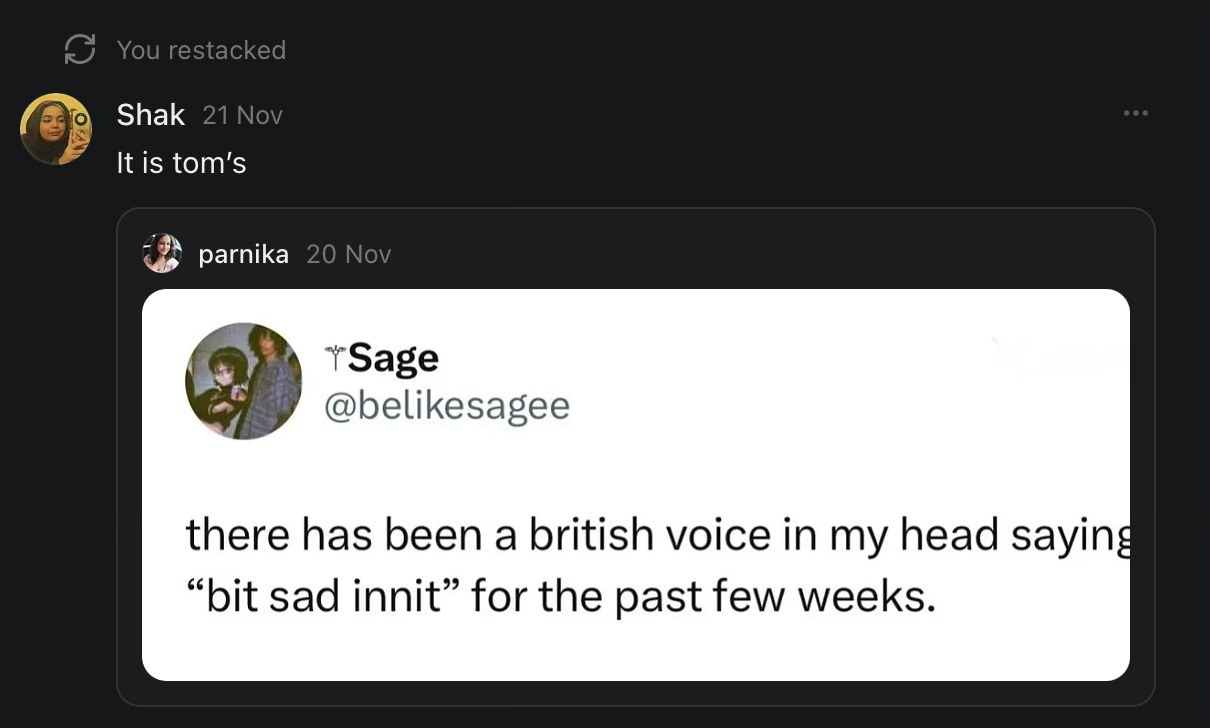Image resolution: width=1210 pixels, height=728 pixels.
Task: Click the caduceus symbol beside Sage
Action: pyautogui.click(x=334, y=355)
